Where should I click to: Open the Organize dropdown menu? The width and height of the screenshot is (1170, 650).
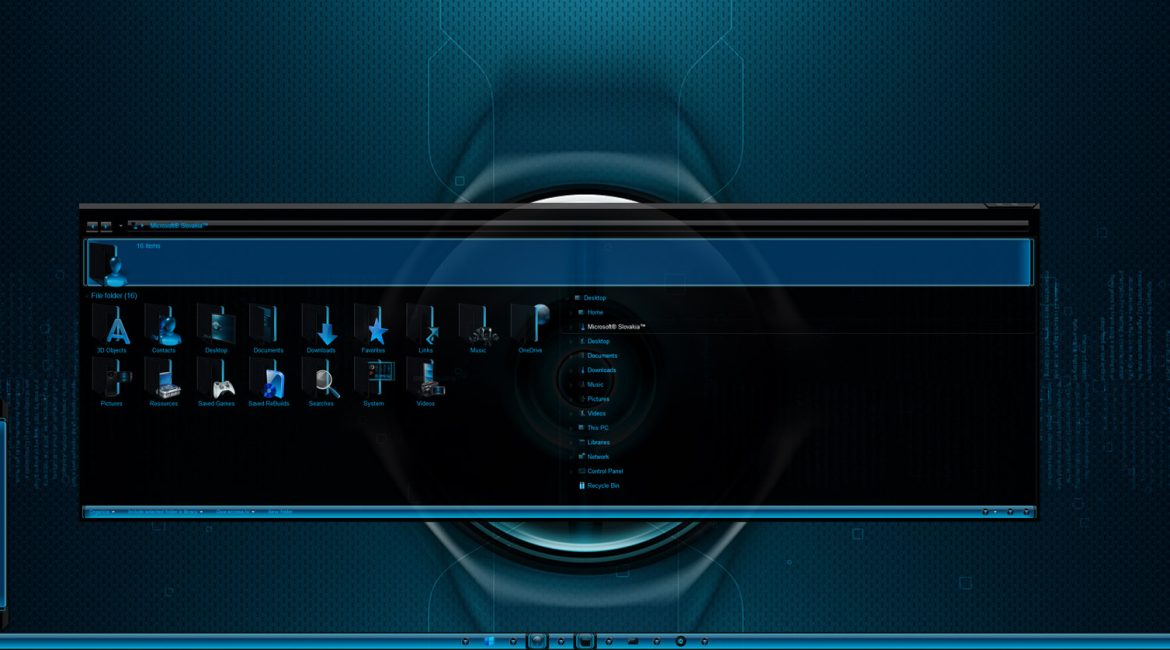click(100, 512)
